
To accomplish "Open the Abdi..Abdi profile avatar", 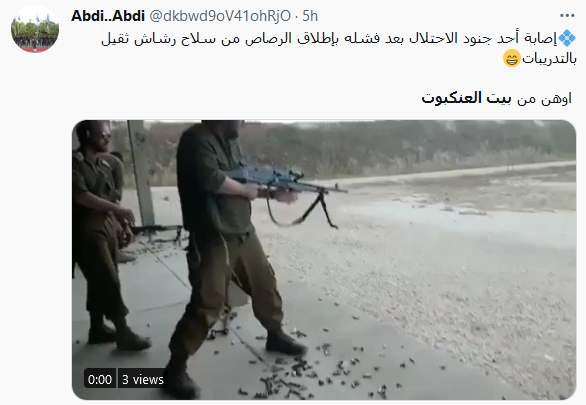I will 35,29.
